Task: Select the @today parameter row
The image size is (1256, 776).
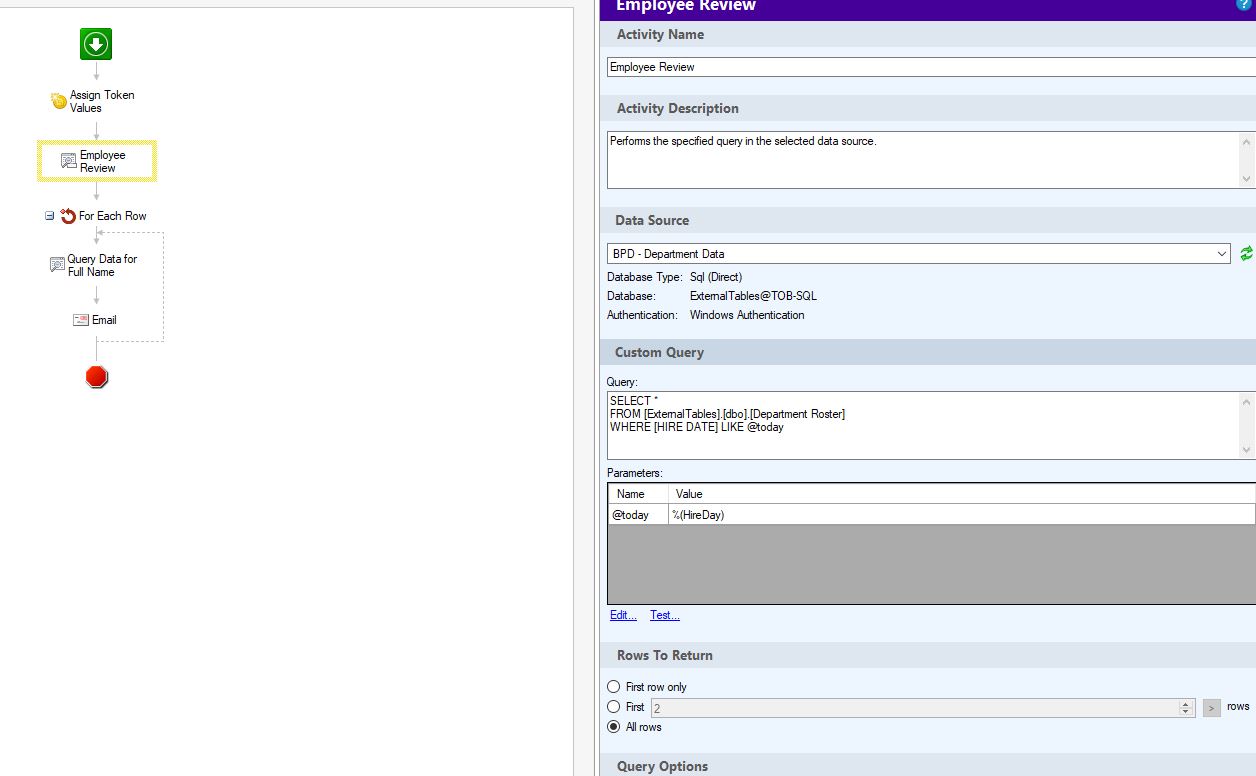Action: click(x=637, y=515)
